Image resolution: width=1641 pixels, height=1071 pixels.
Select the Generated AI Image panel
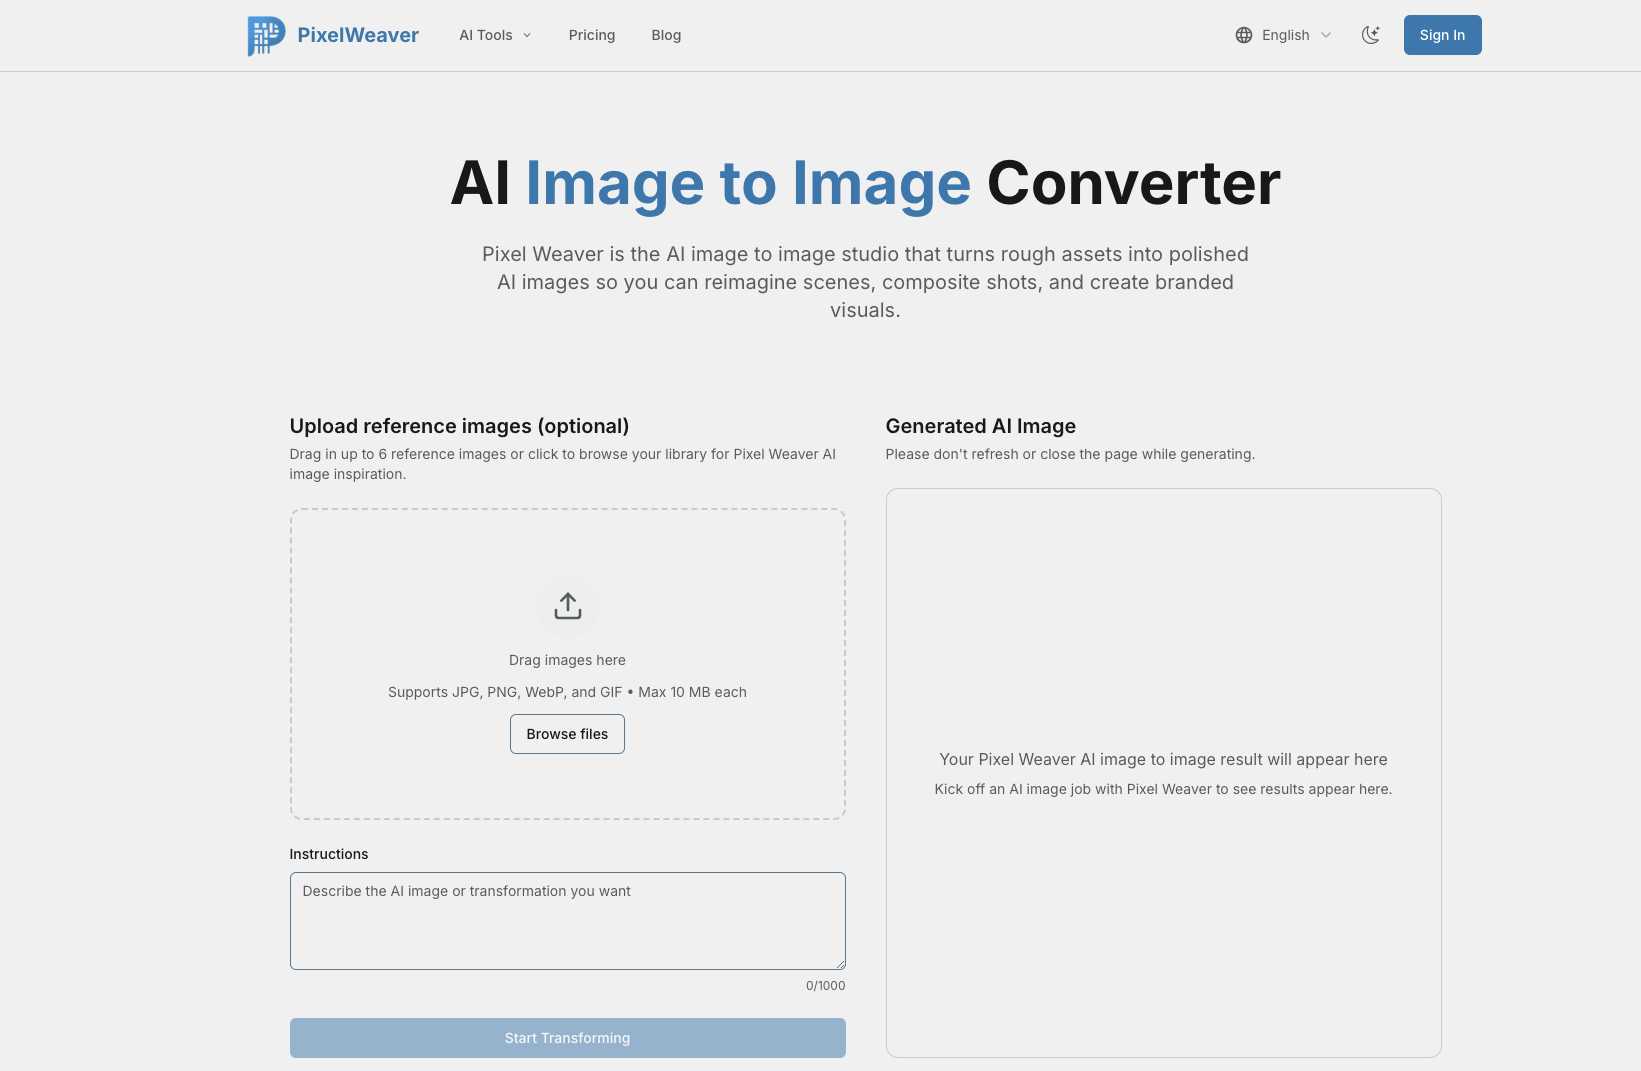pos(1162,772)
